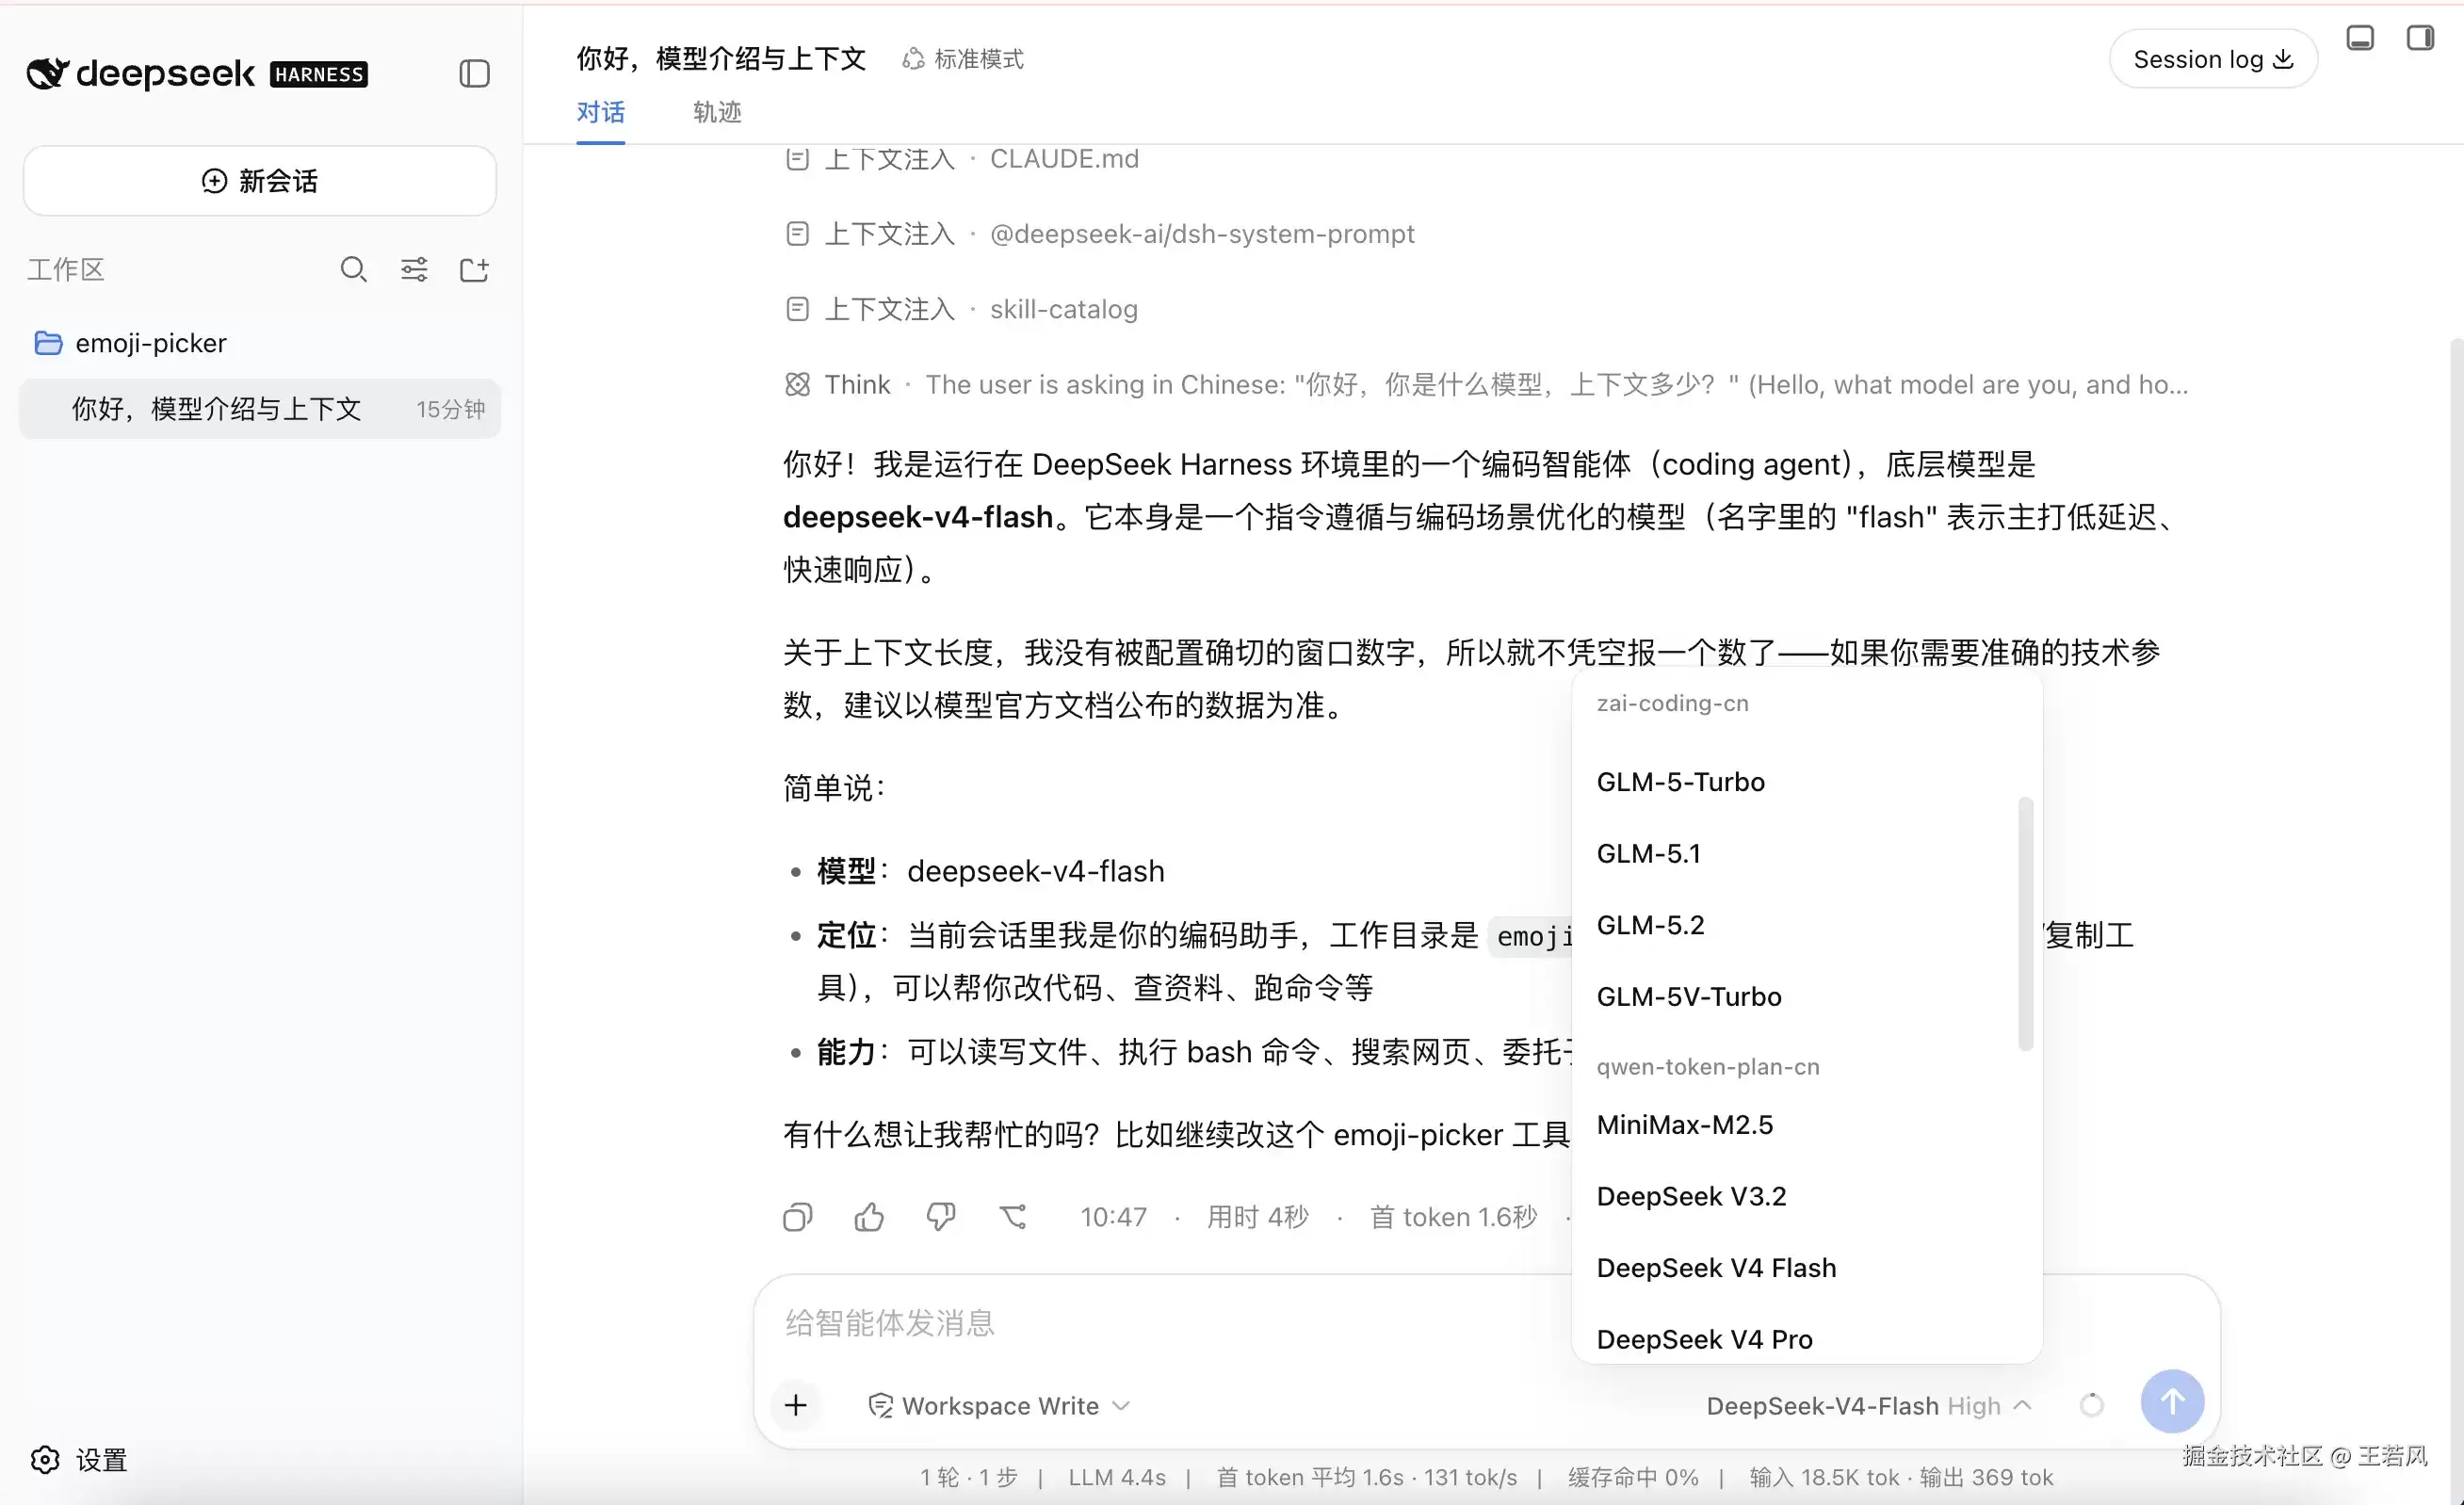Click the emoji-picker folder icon
The height and width of the screenshot is (1505, 2464).
click(48, 343)
